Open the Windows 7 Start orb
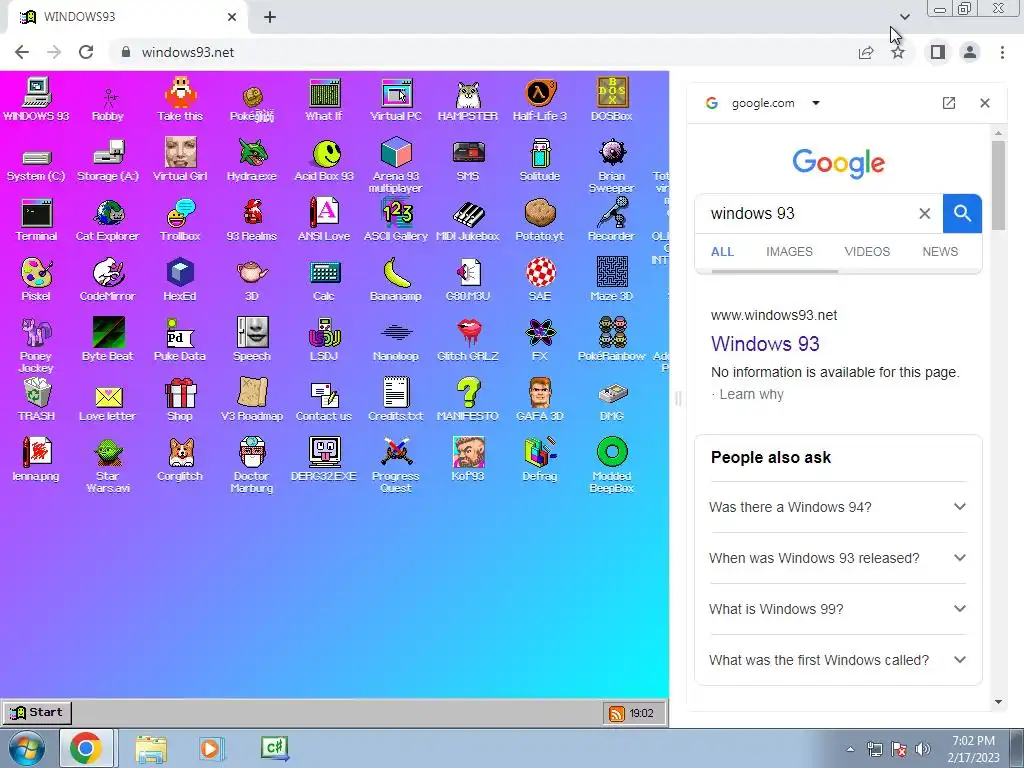 27,748
